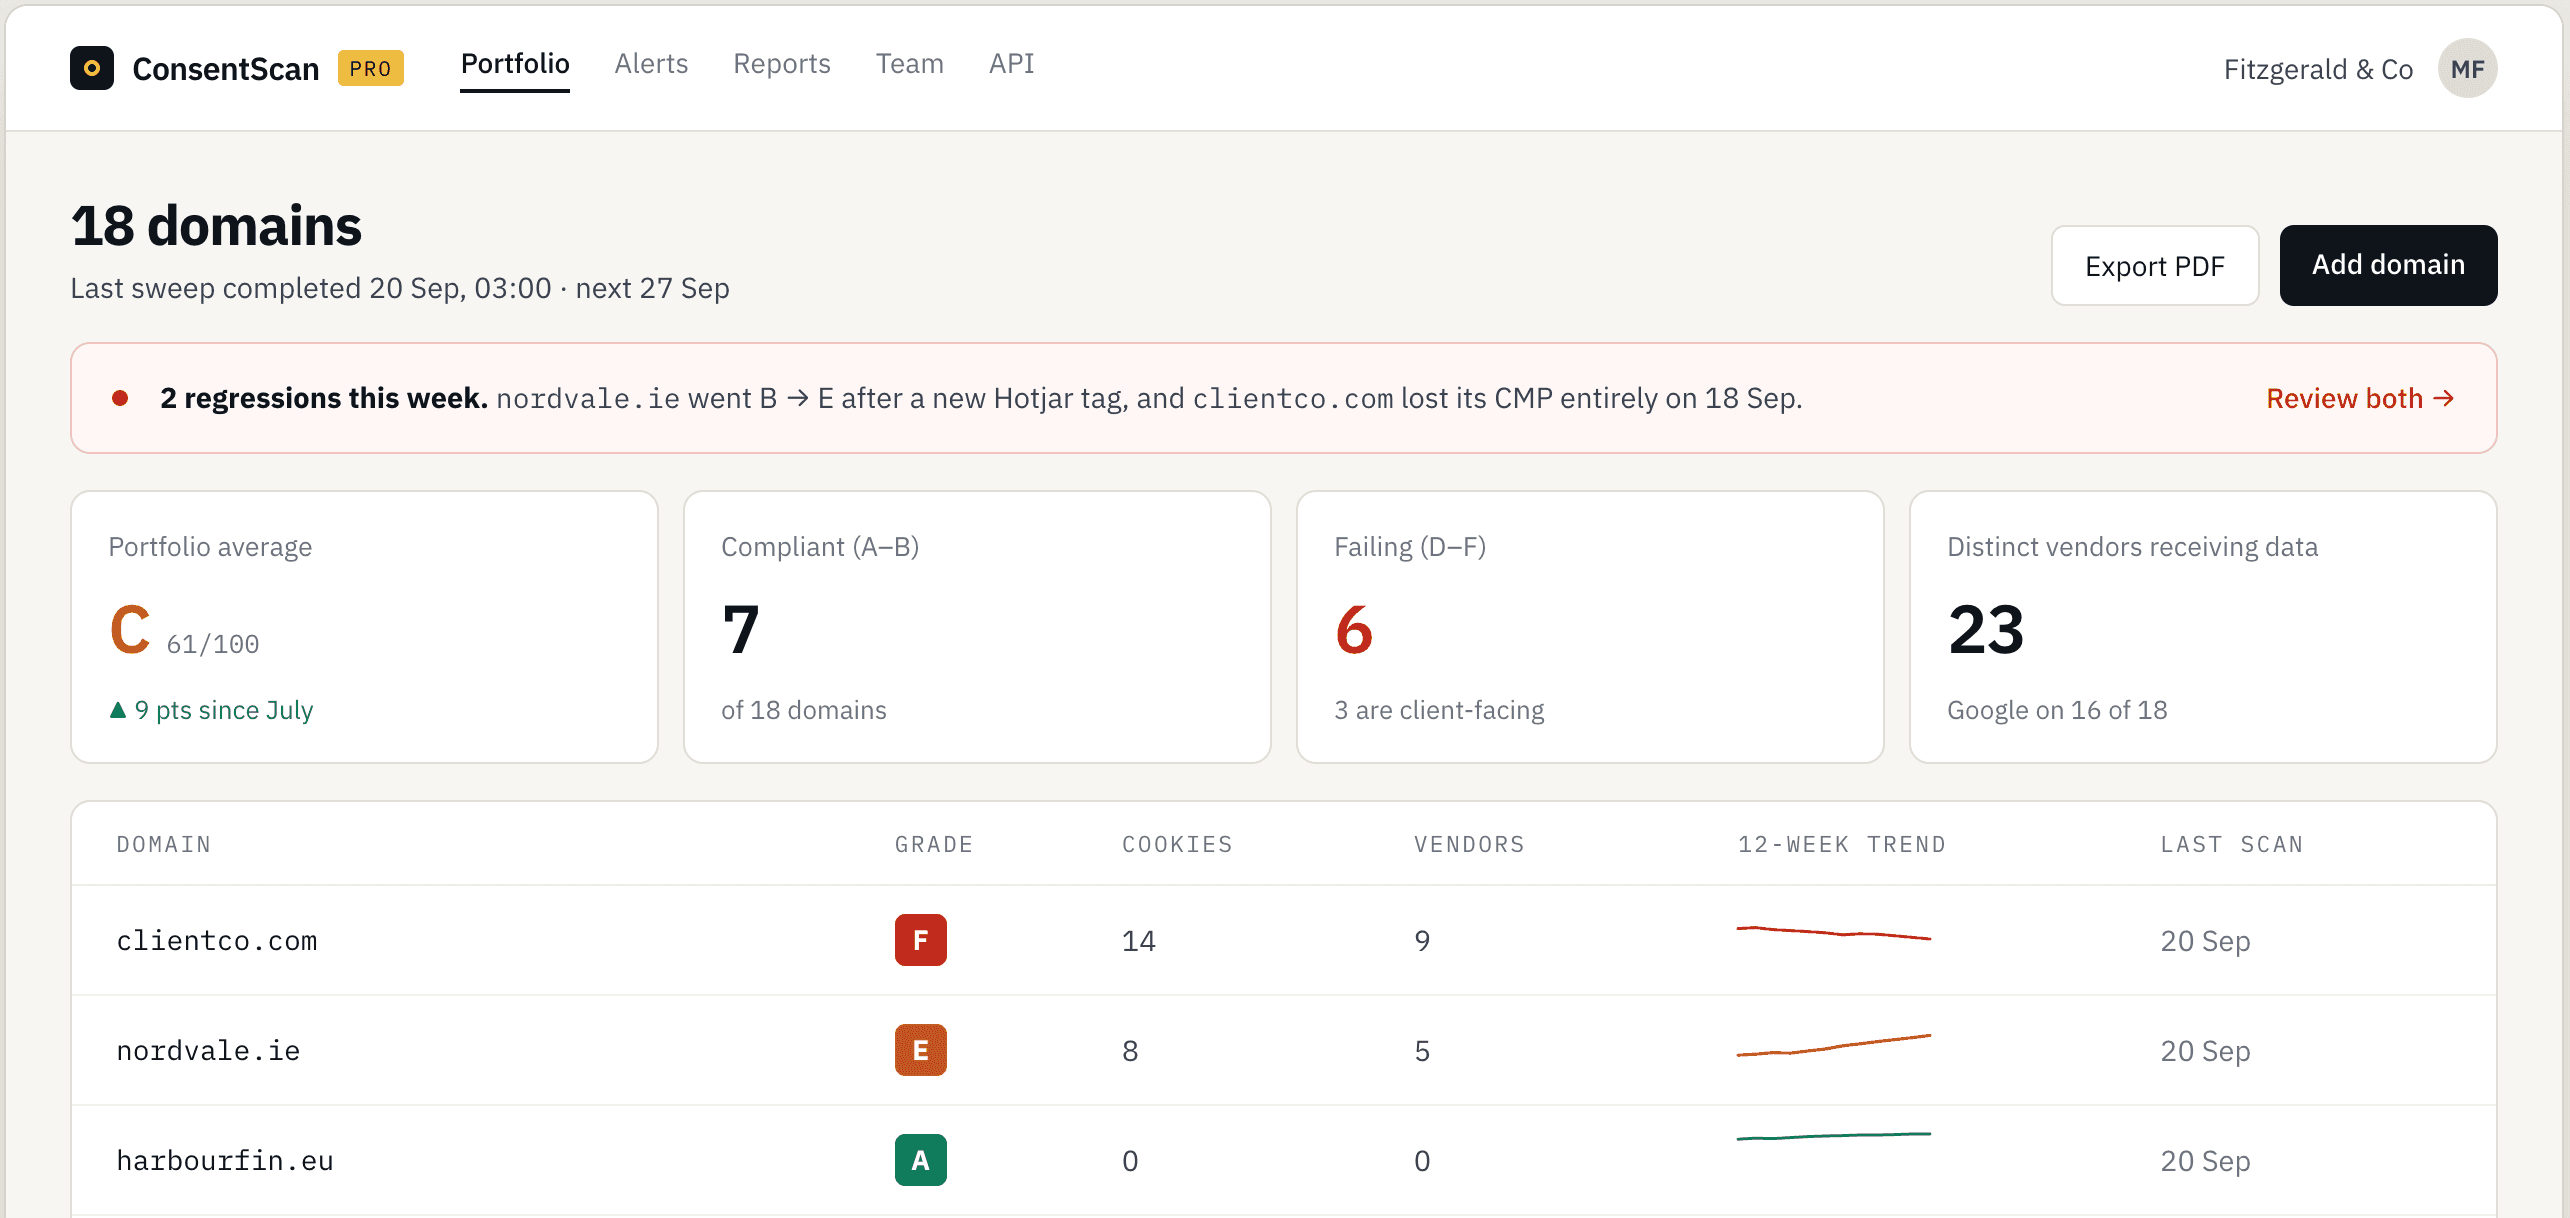Click the vendors count 0 for harbourfin.eu
Viewport: 2570px width, 1218px height.
pyautogui.click(x=1422, y=1161)
